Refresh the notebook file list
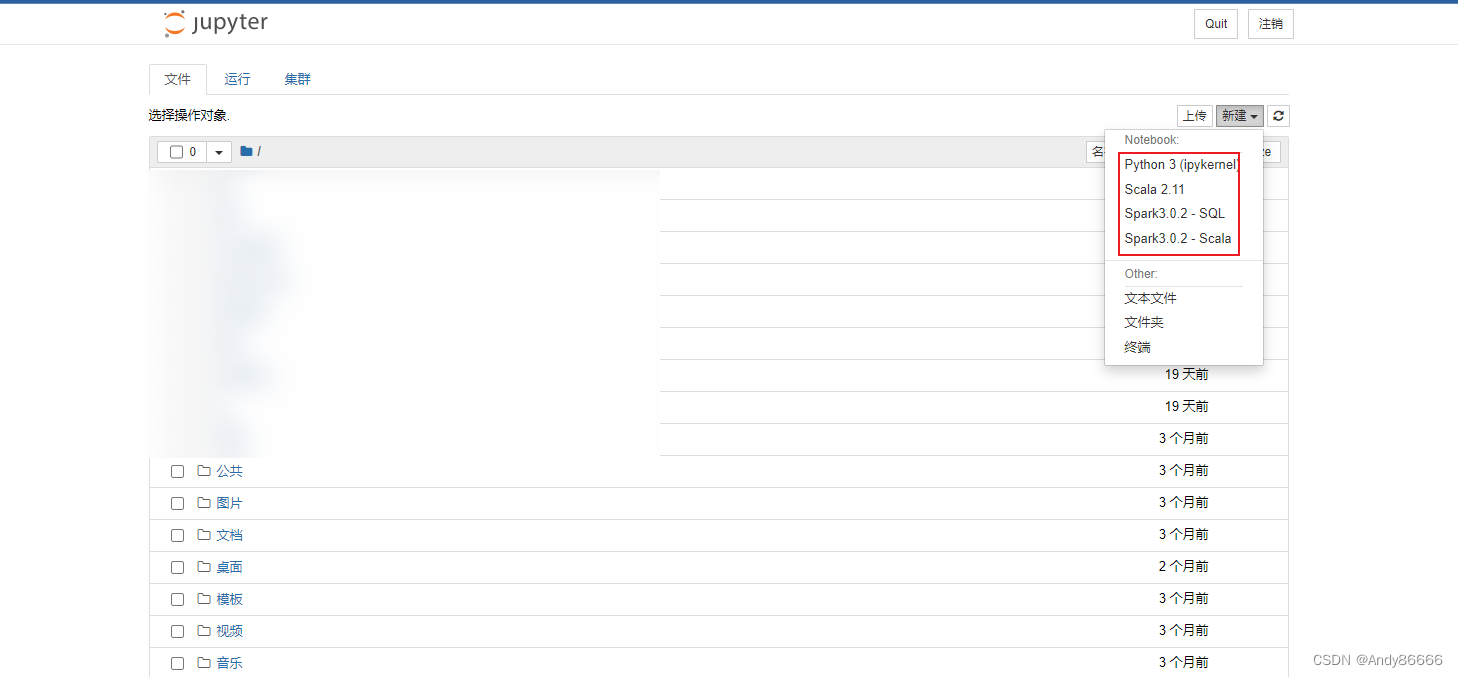 click(1278, 116)
